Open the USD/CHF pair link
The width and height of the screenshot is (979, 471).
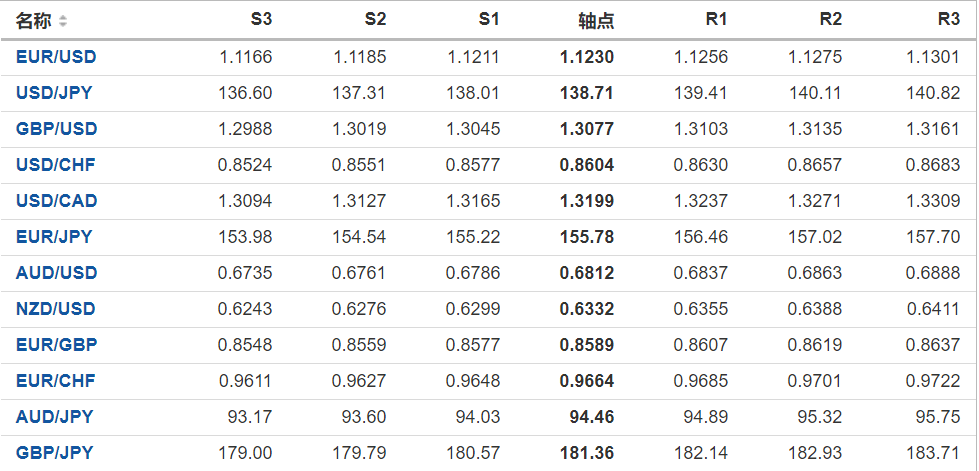pyautogui.click(x=56, y=165)
